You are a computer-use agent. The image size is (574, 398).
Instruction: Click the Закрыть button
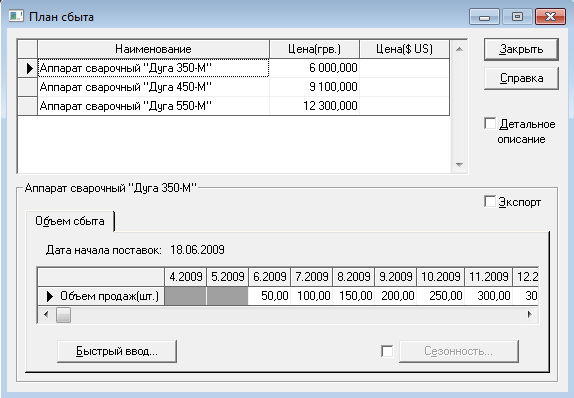click(x=521, y=49)
